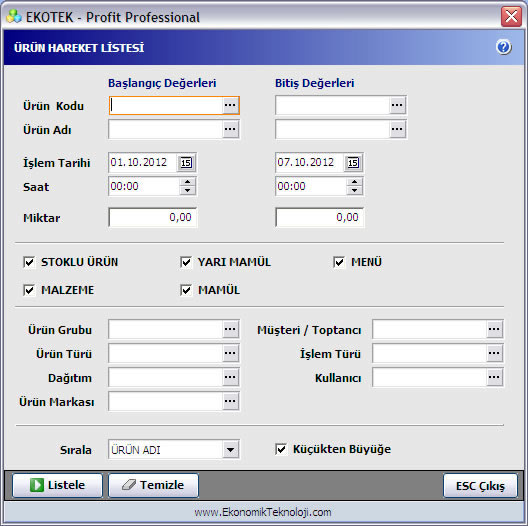Click Bitiş Değerleri heading text
Viewport: 528px width, 526px height.
(x=315, y=83)
